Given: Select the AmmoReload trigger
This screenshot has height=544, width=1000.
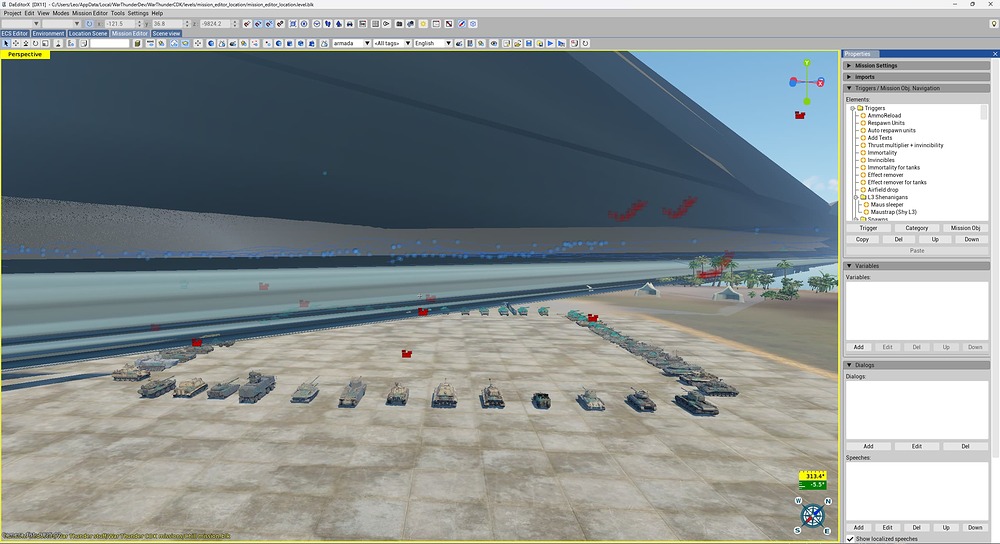Looking at the screenshot, I should tap(884, 115).
